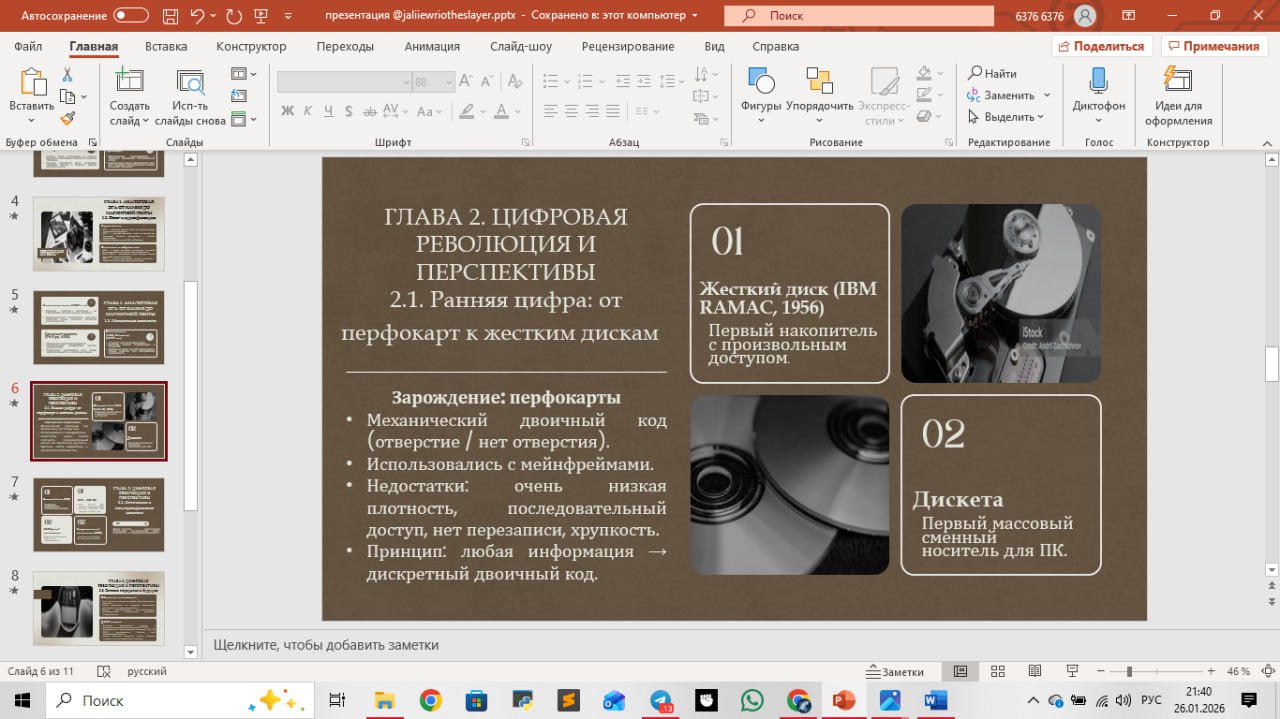Switch to the Конструктор tab

(x=251, y=47)
